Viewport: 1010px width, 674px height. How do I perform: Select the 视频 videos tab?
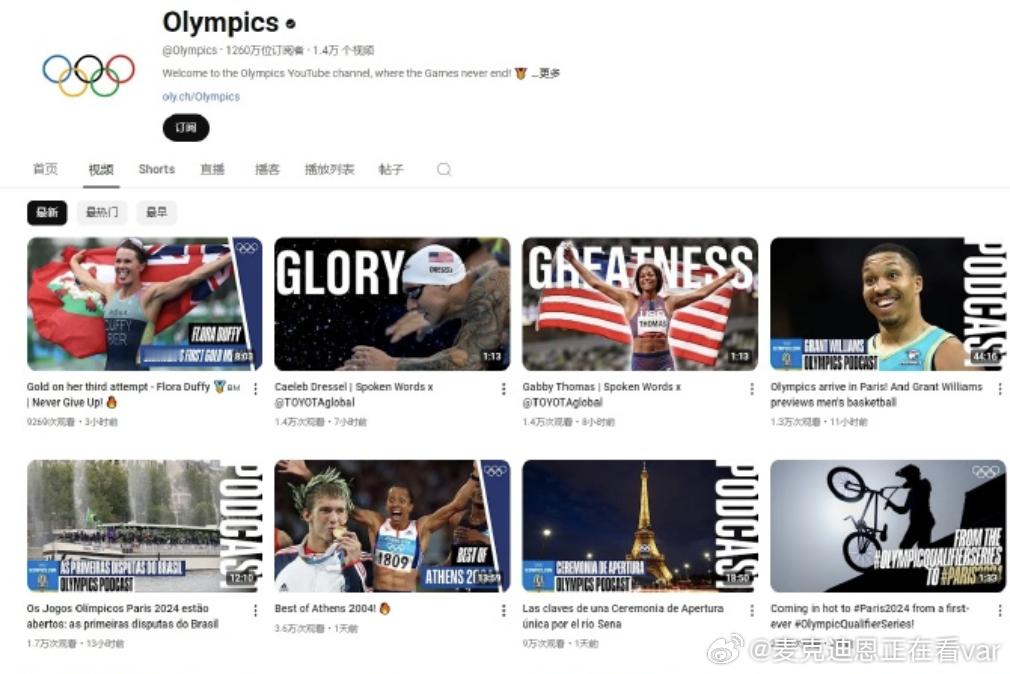101,169
